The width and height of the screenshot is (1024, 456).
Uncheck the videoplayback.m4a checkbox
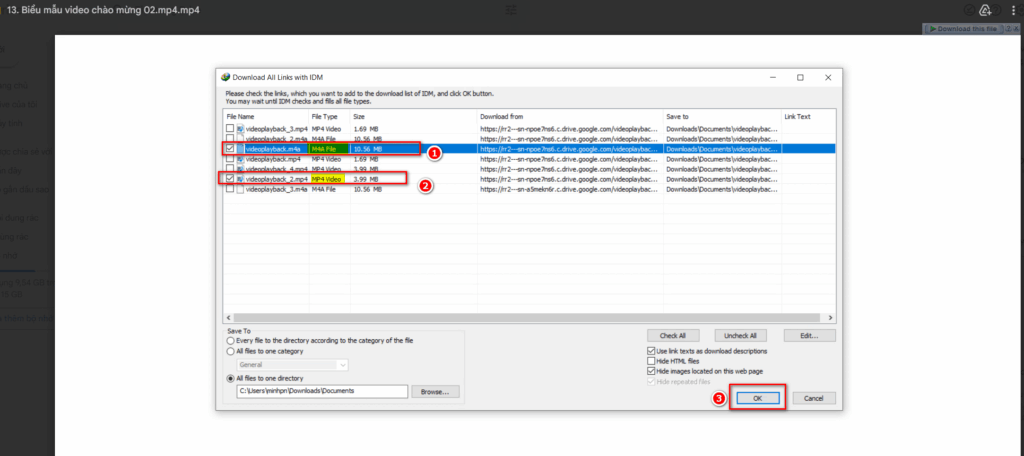(x=230, y=149)
